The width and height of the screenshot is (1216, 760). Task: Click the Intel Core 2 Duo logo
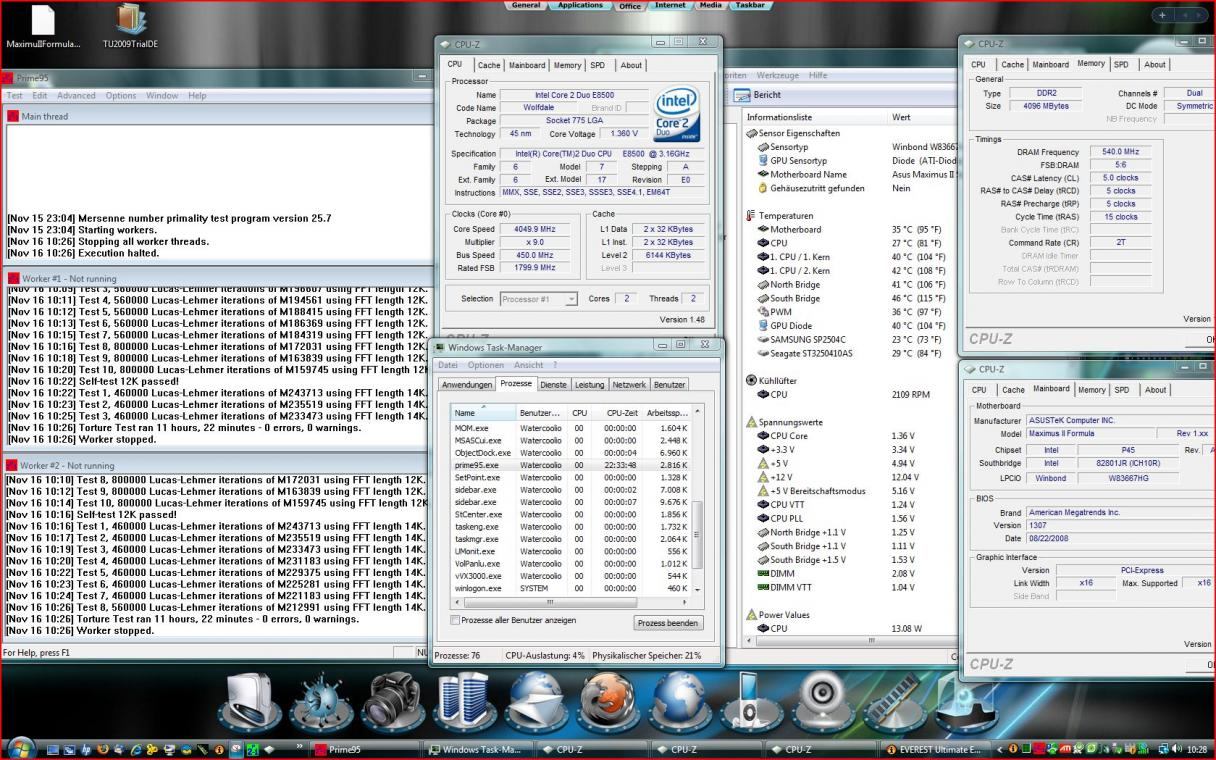(676, 115)
